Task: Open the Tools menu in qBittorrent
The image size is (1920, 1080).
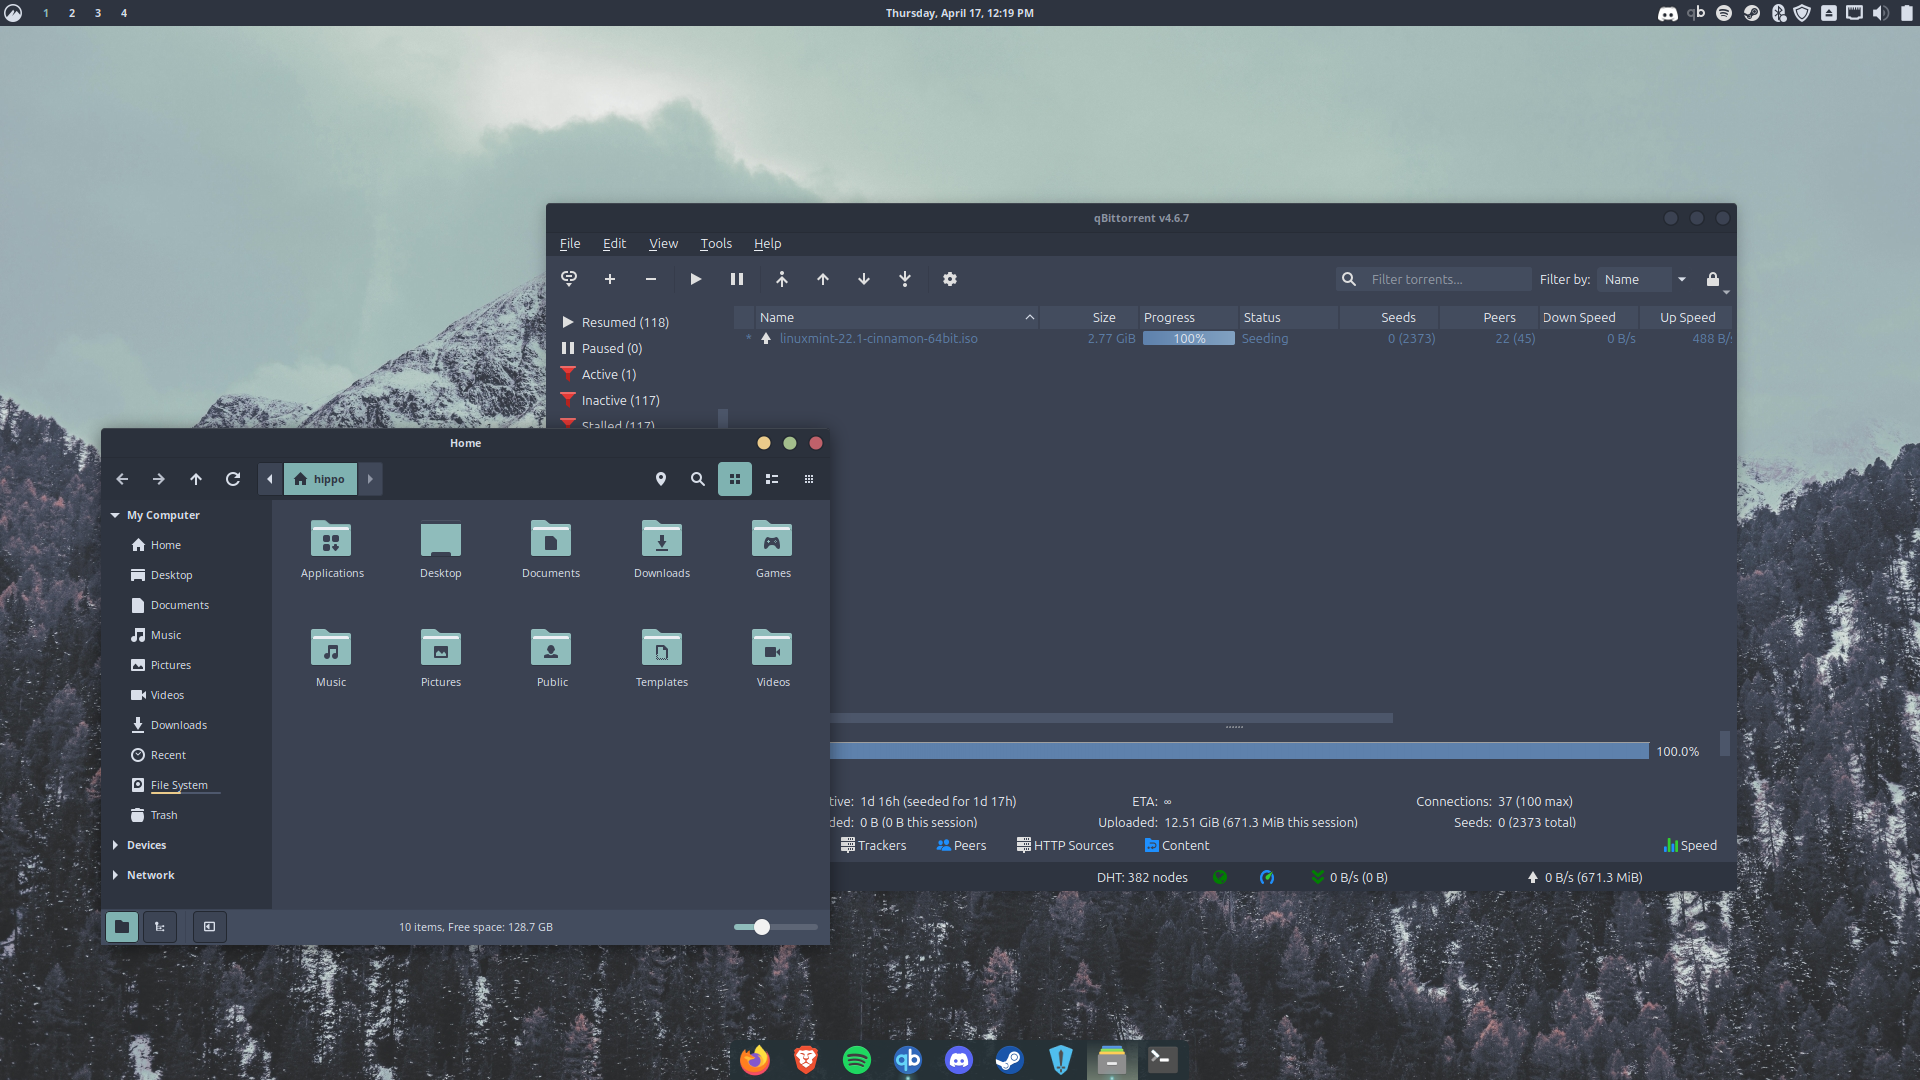Action: pos(716,243)
